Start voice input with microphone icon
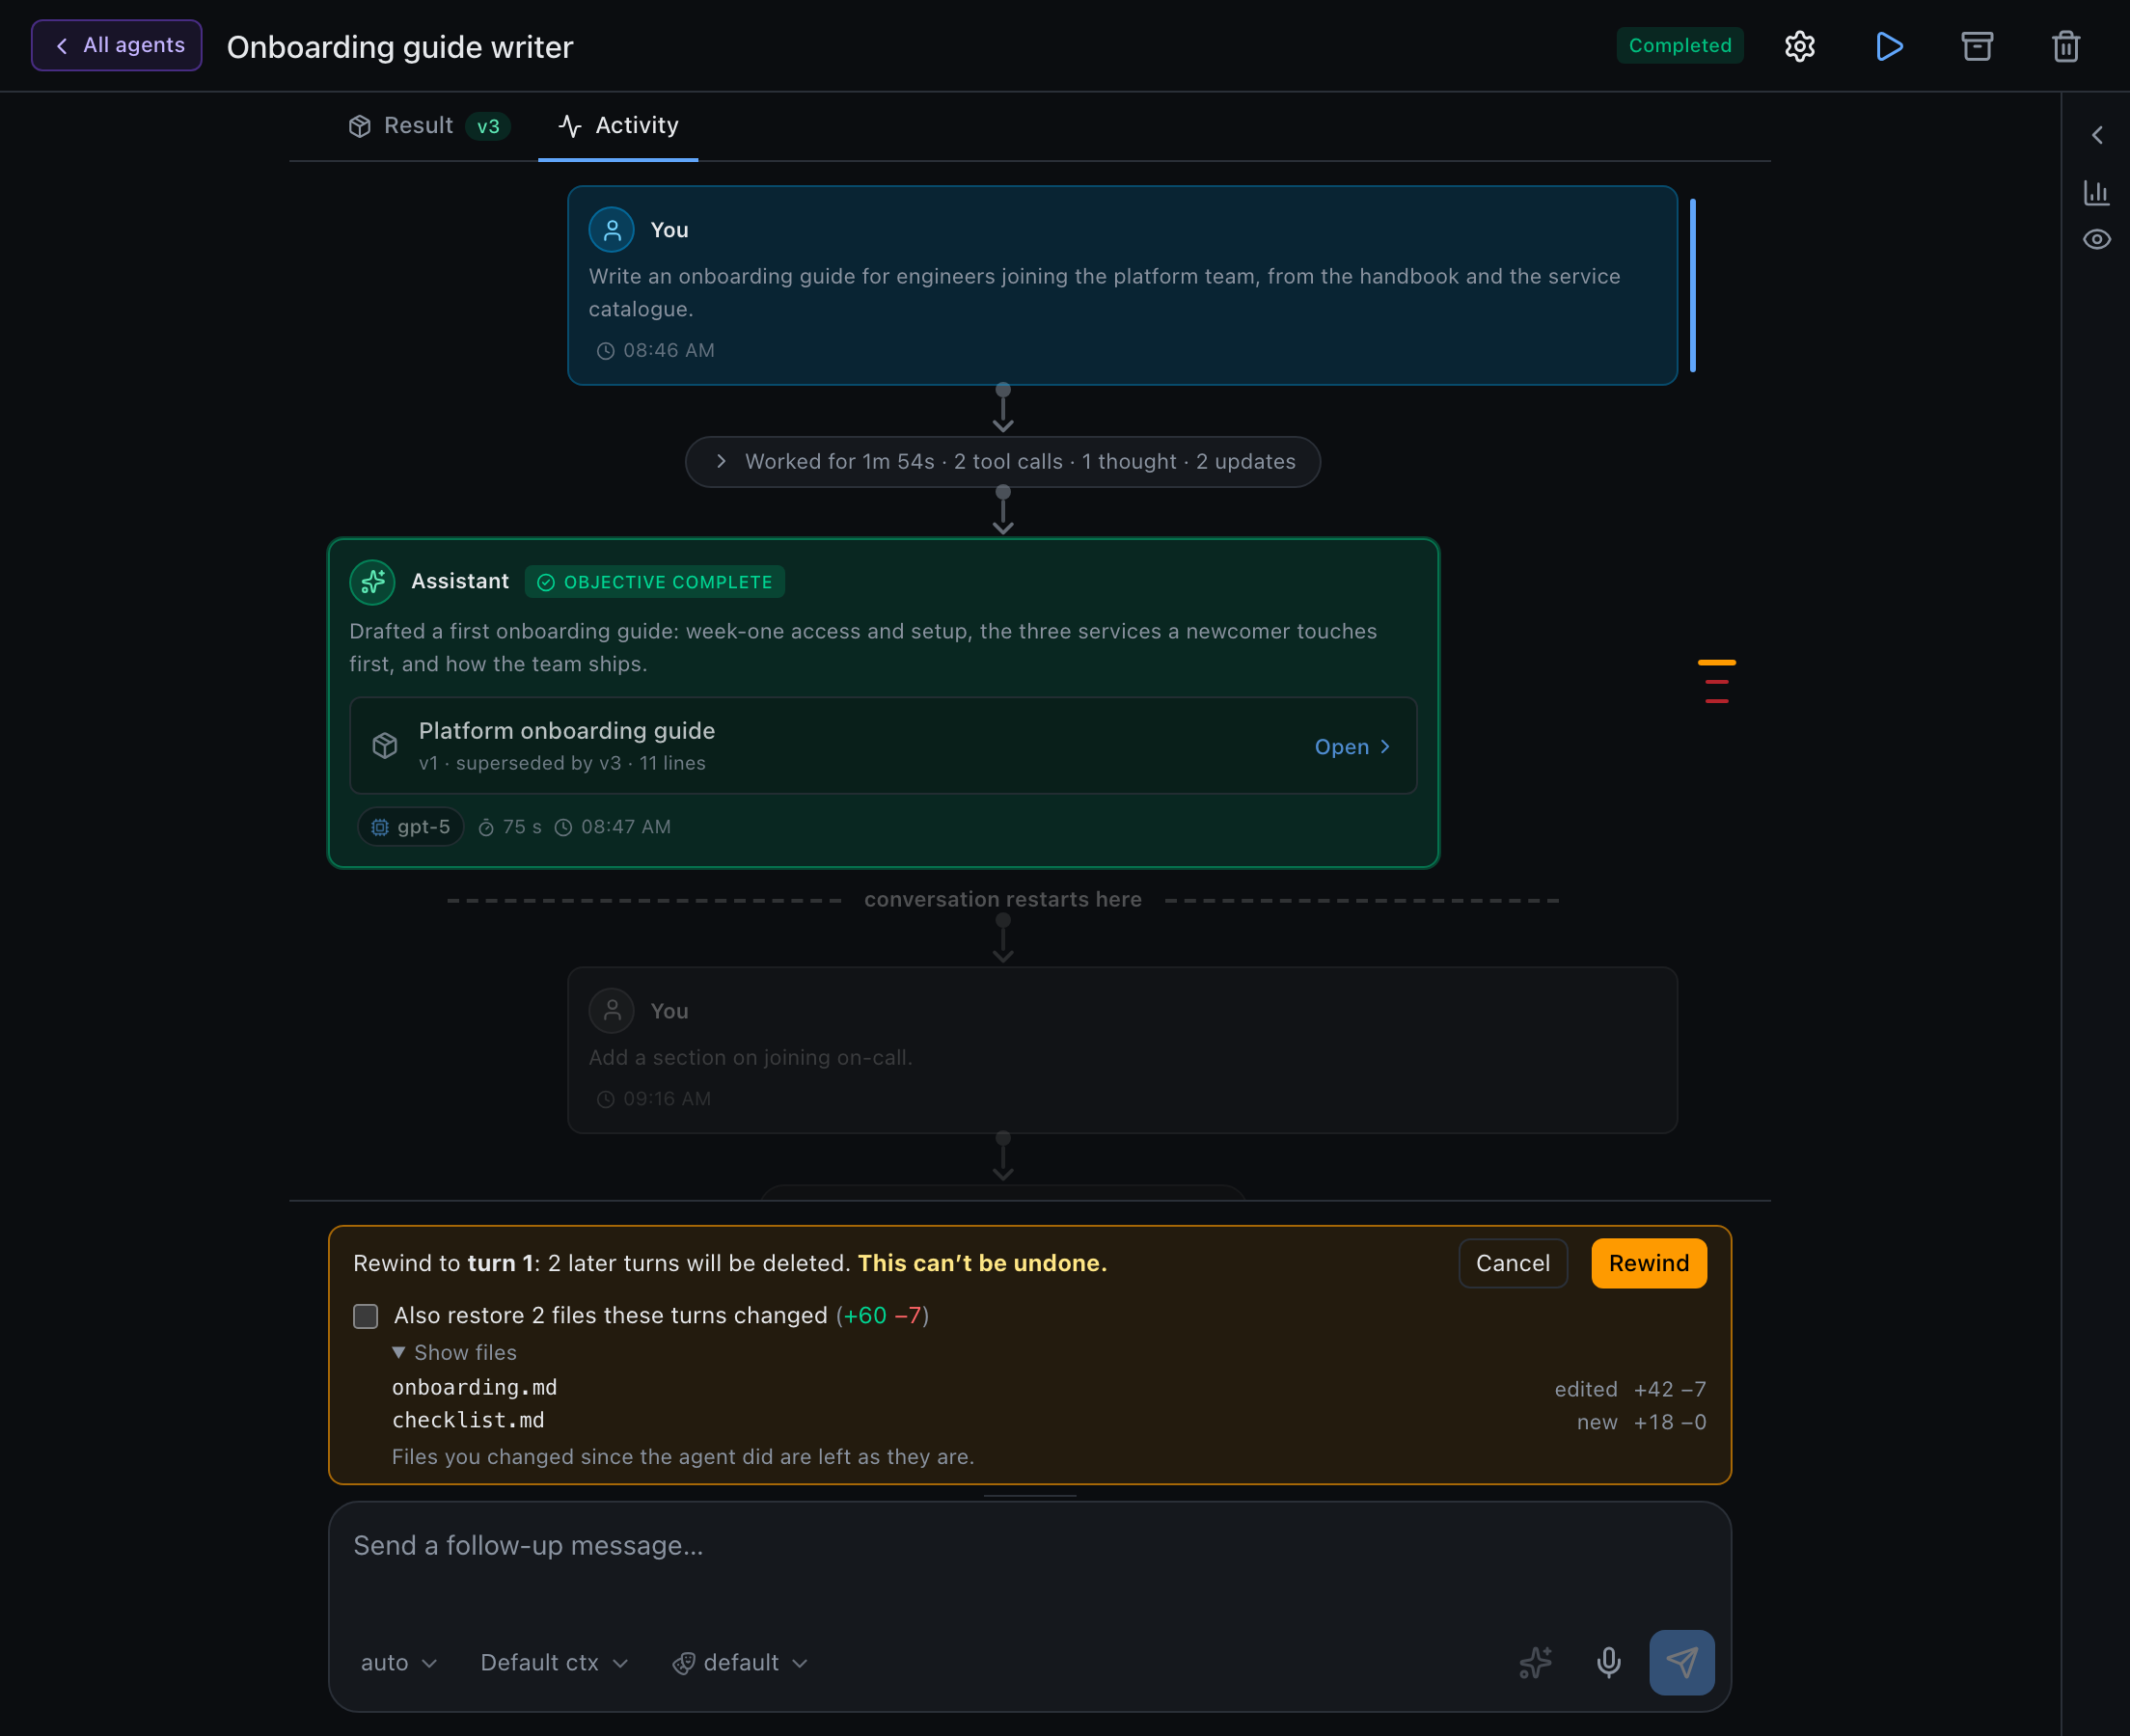The width and height of the screenshot is (2130, 1736). point(1609,1663)
